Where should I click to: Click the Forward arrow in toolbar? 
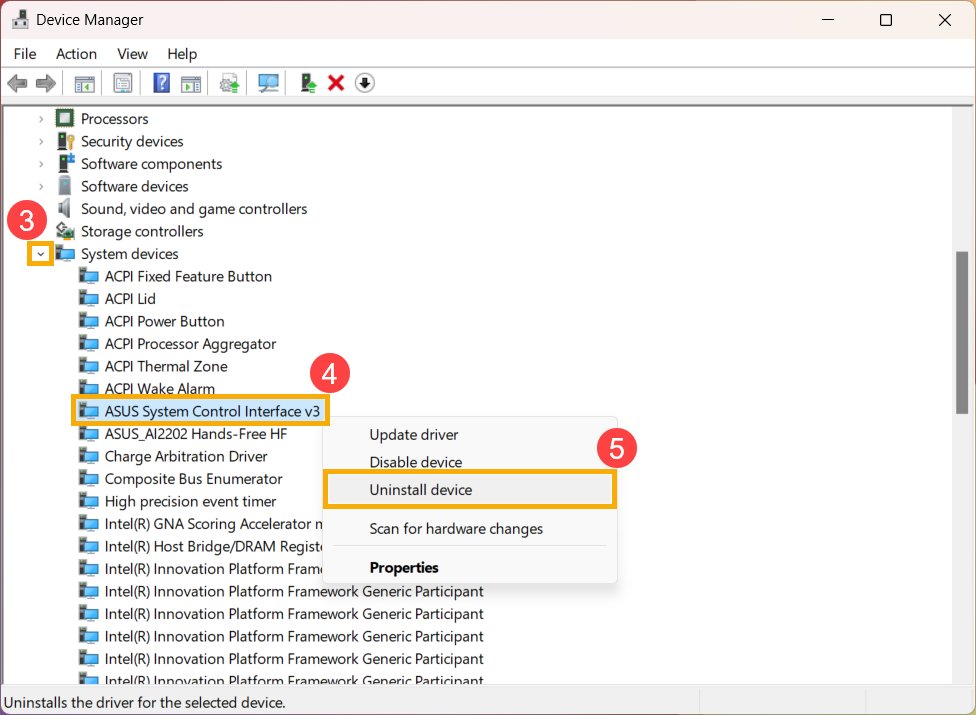click(45, 83)
